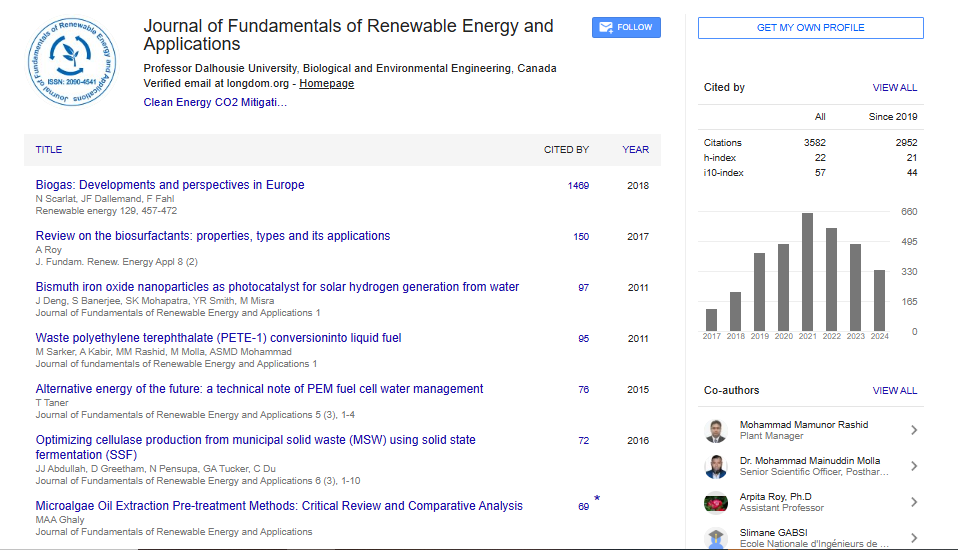
Task: Expand chevron next to Slimane GABSI
Action: click(913, 538)
